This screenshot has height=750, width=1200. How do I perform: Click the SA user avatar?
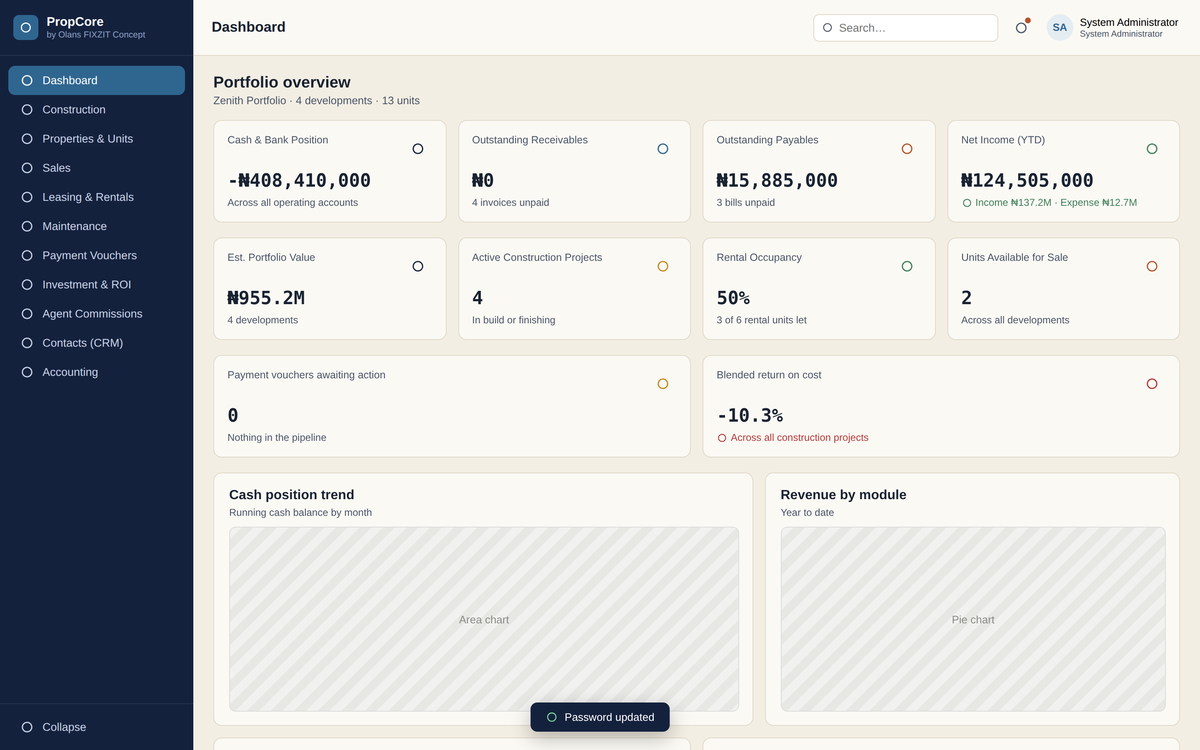pos(1060,28)
